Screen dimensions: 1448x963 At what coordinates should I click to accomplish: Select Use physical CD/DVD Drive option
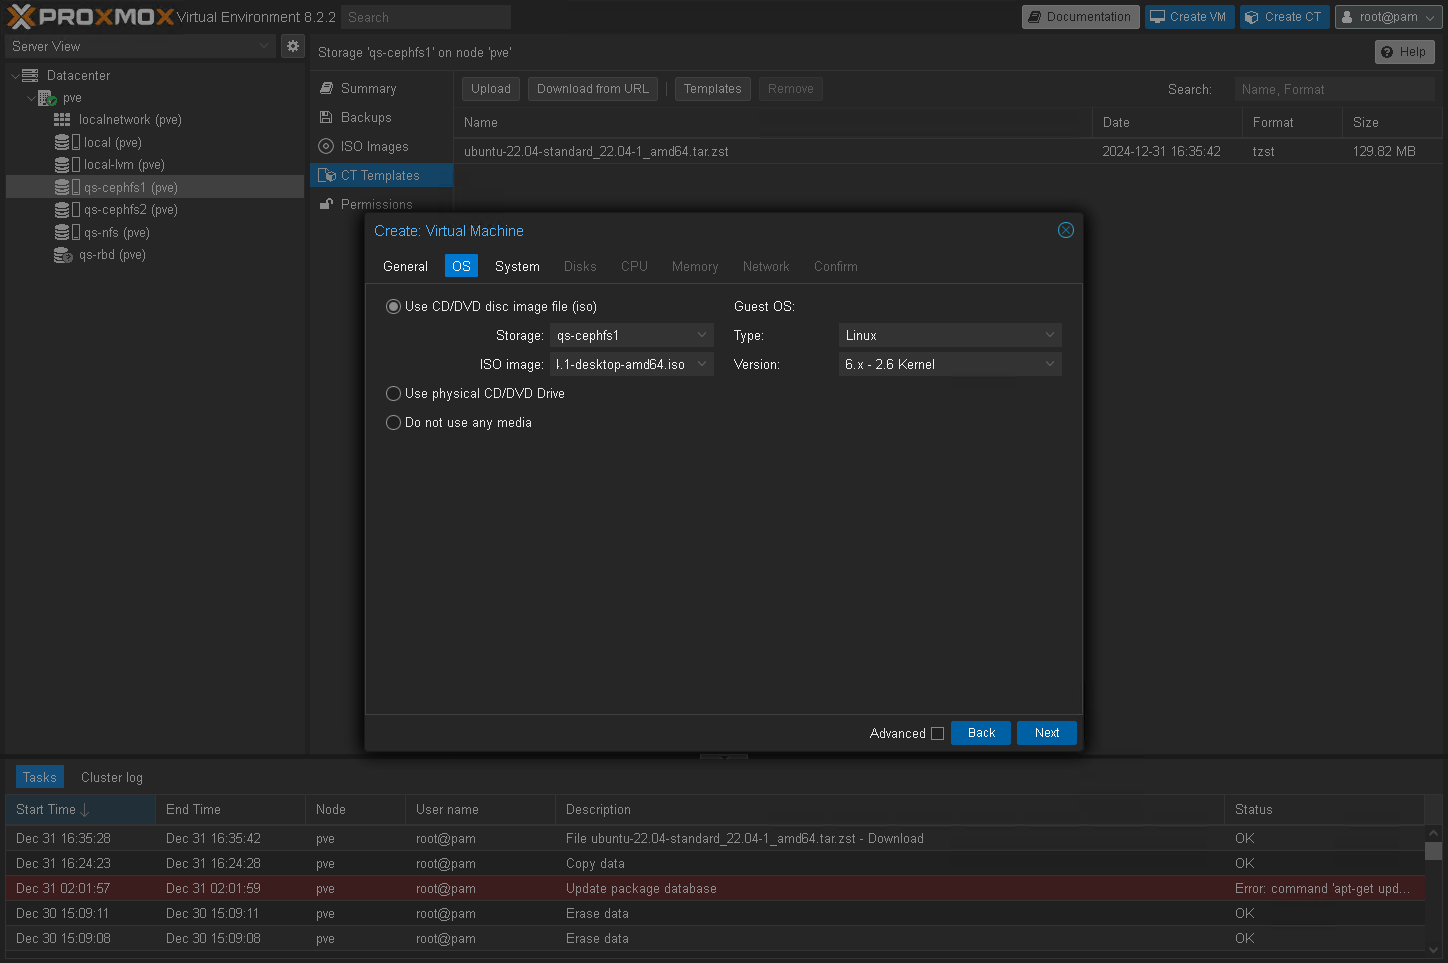click(x=394, y=394)
